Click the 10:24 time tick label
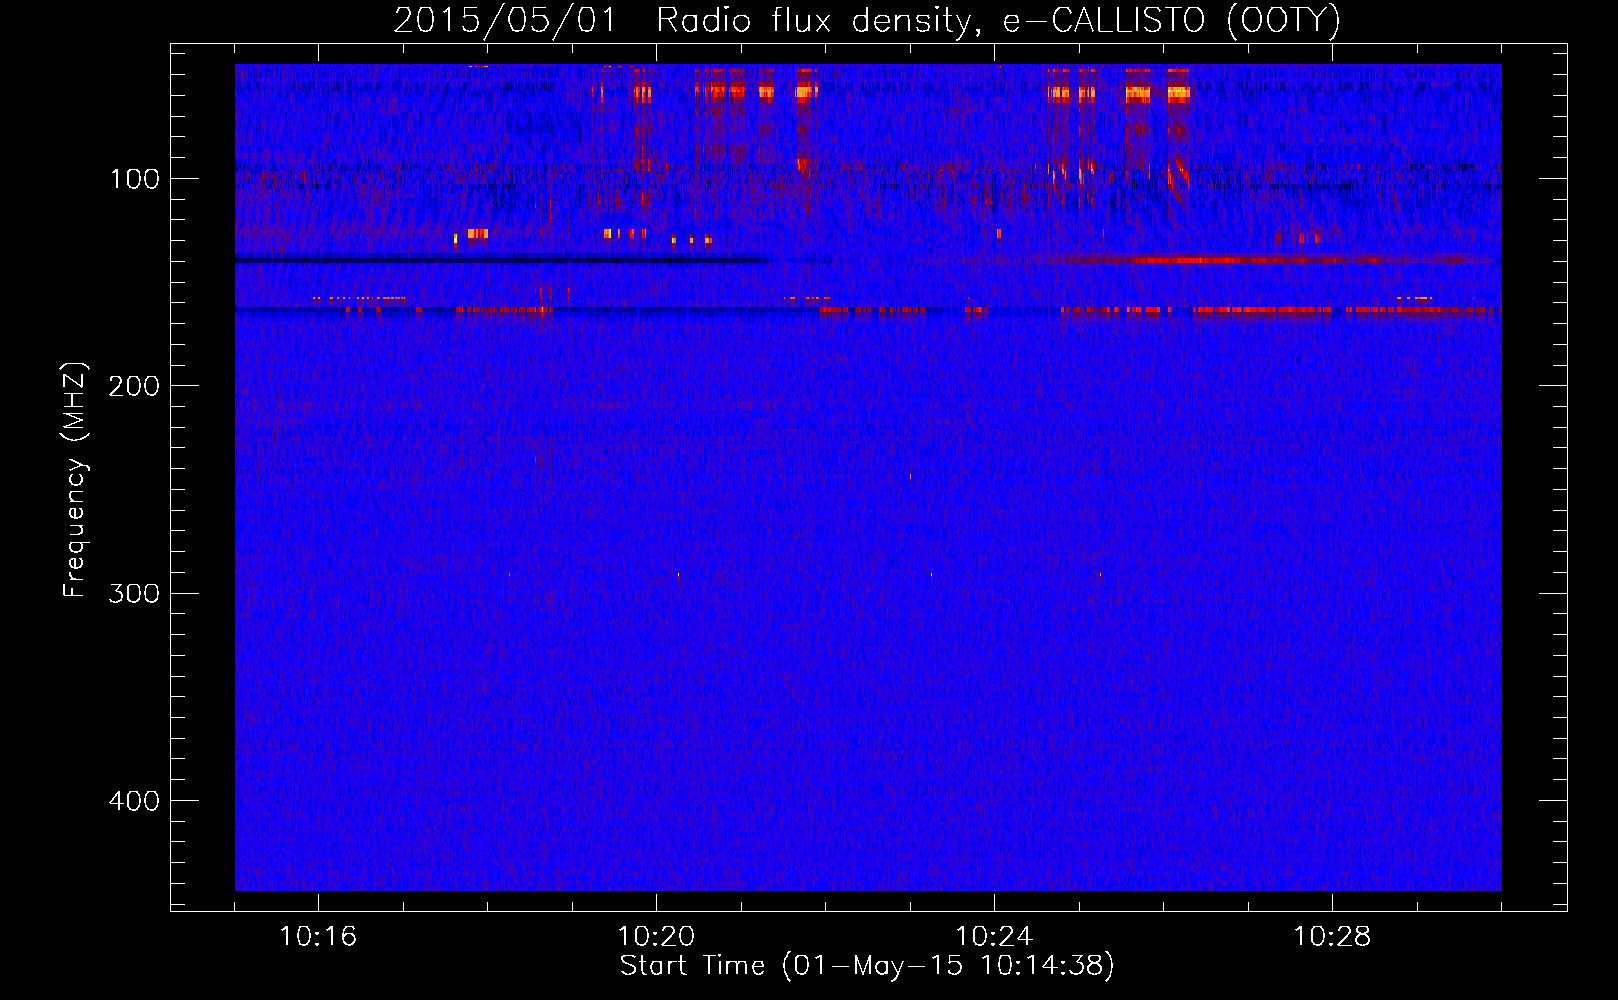This screenshot has height=1000, width=1618. coord(994,937)
